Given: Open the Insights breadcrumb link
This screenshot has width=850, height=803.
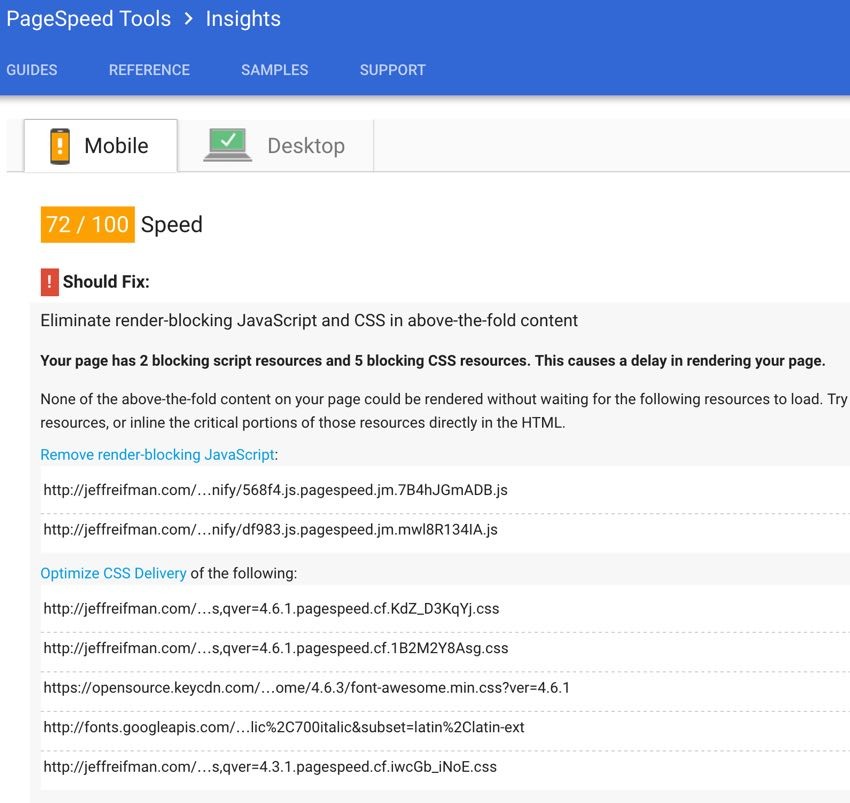Looking at the screenshot, I should [243, 19].
